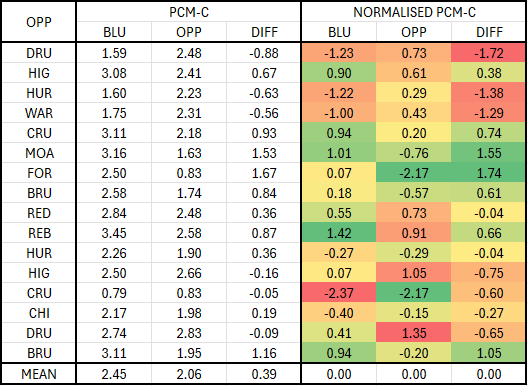Click the green -2.17 FOR OPP cell
Image resolution: width=528 pixels, height=386 pixels.
point(414,173)
